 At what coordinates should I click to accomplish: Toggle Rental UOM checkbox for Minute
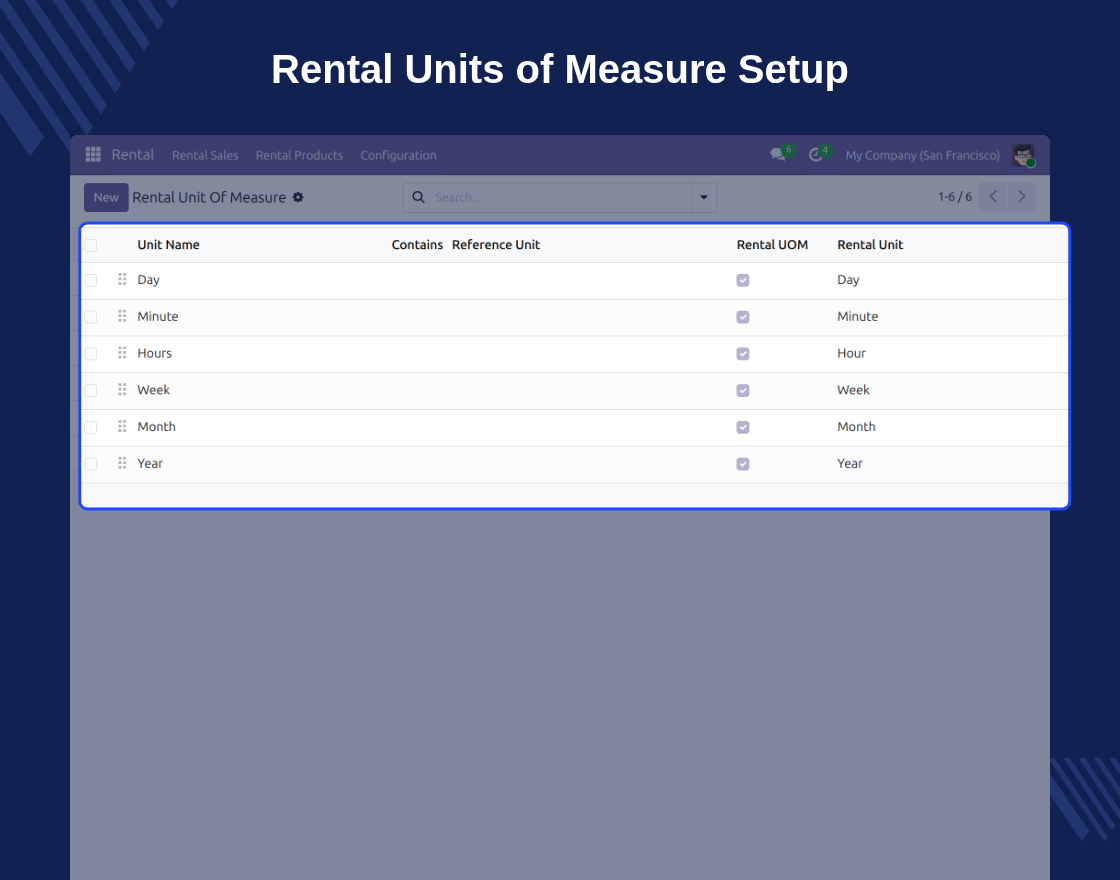pyautogui.click(x=743, y=316)
